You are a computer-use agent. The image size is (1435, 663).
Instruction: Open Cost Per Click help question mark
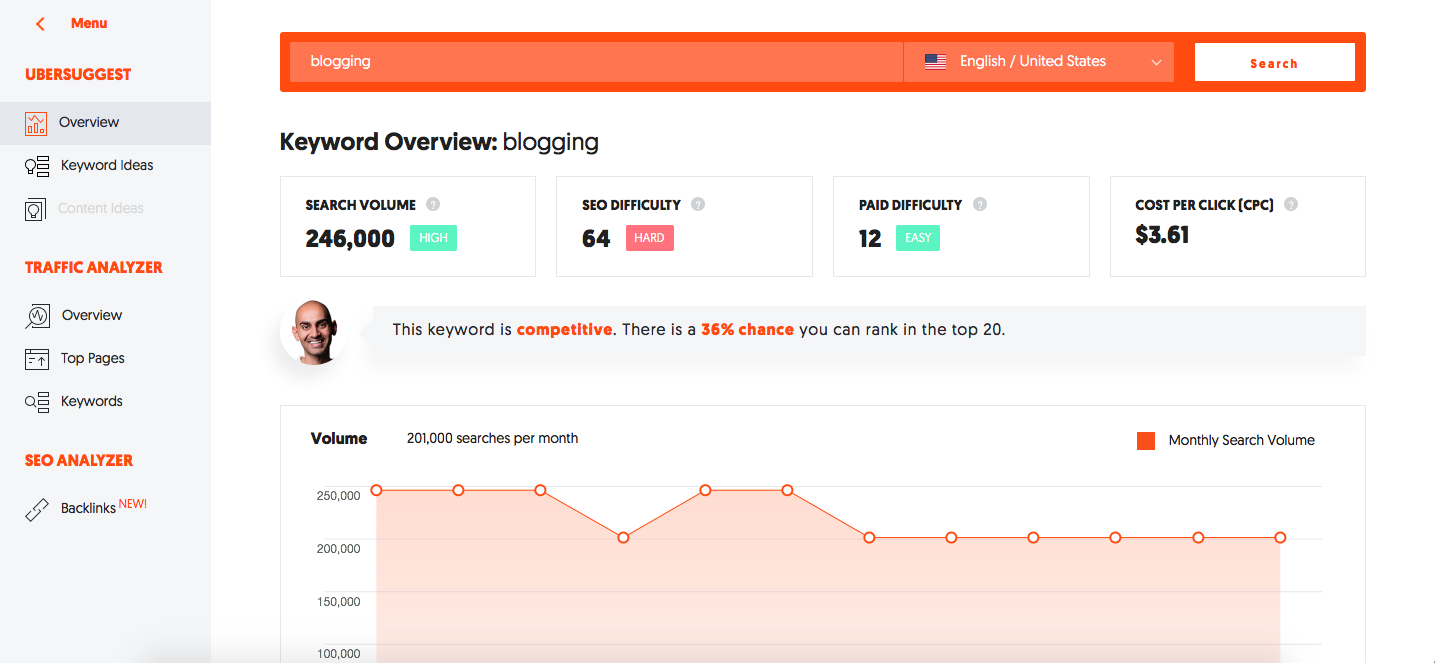point(1291,204)
